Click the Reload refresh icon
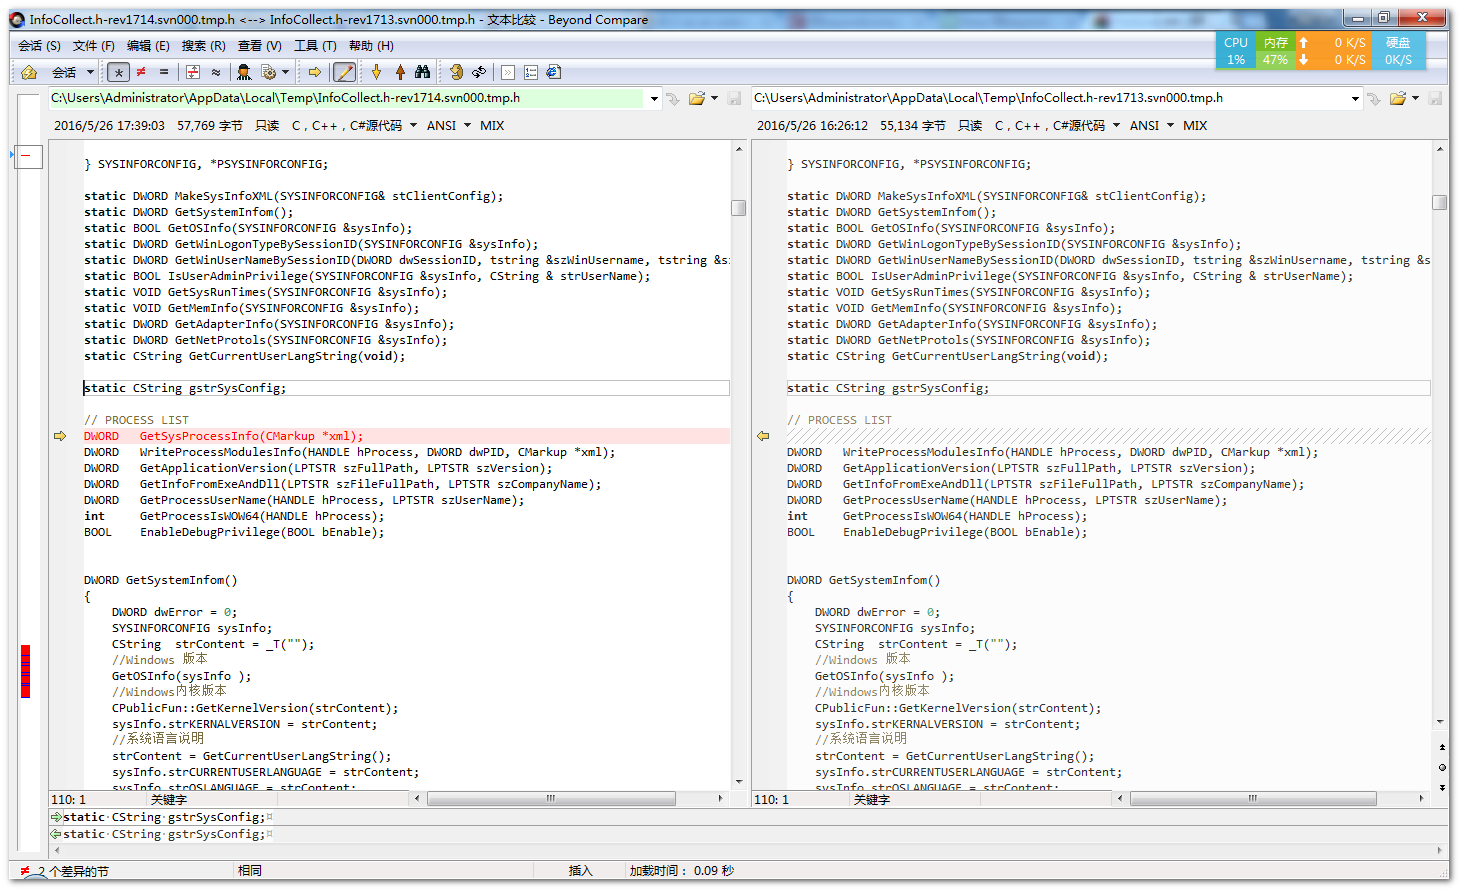1459x889 pixels. (479, 72)
